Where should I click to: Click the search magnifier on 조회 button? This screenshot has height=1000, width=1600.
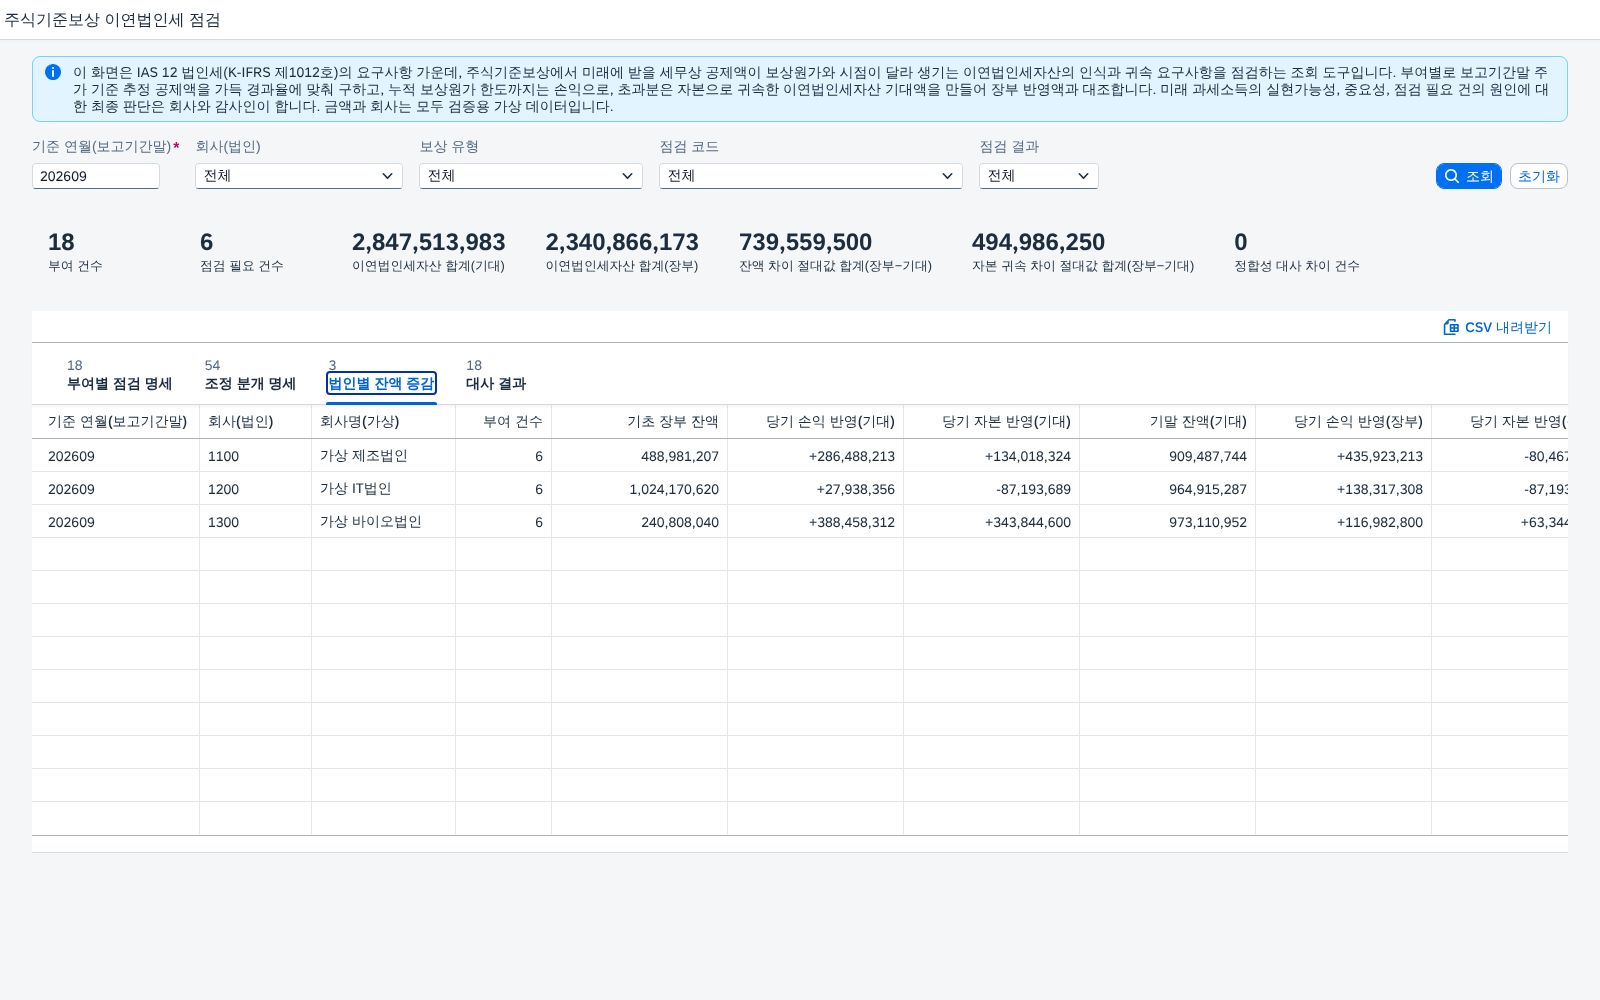1452,176
